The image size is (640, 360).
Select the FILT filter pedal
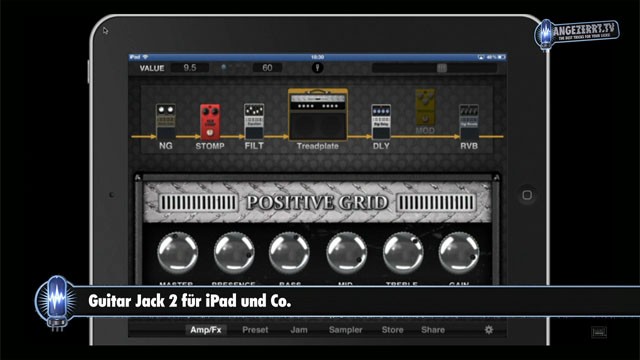[x=254, y=122]
